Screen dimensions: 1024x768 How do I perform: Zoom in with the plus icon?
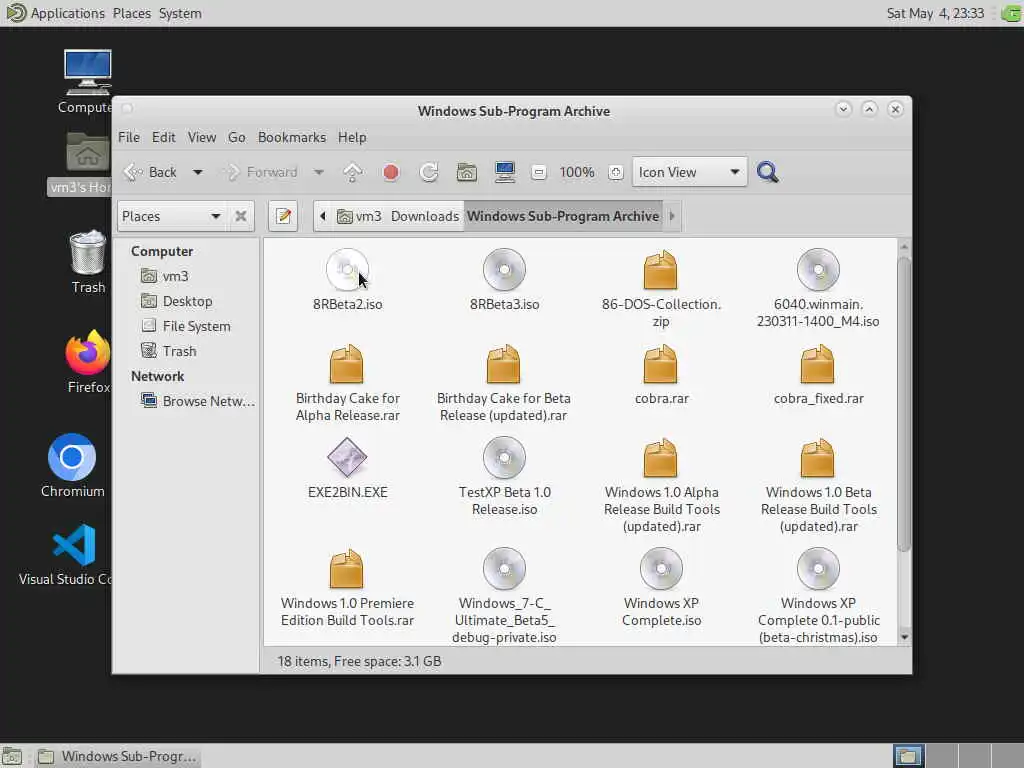pyautogui.click(x=615, y=172)
